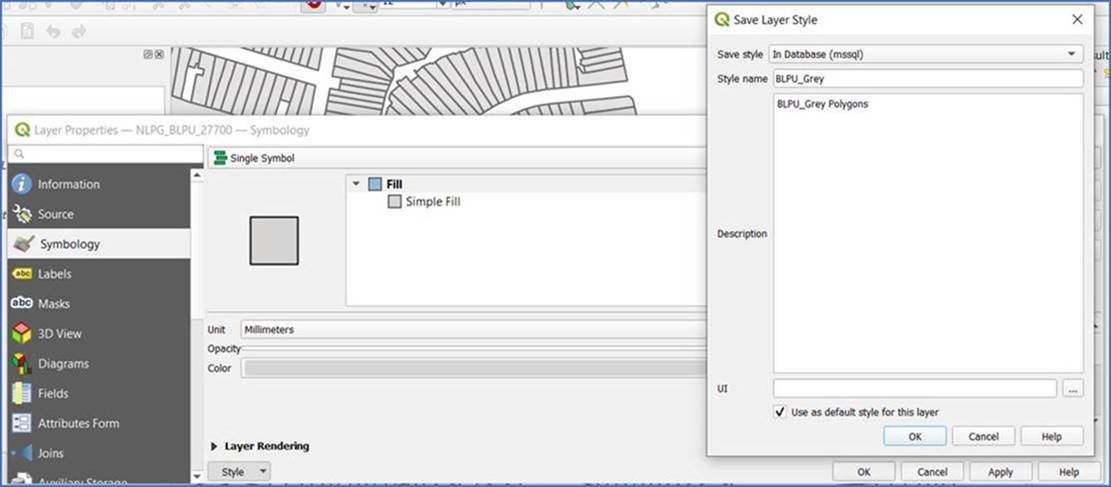This screenshot has width=1111, height=487.
Task: Toggle Use as default style checkbox
Action: (x=780, y=412)
